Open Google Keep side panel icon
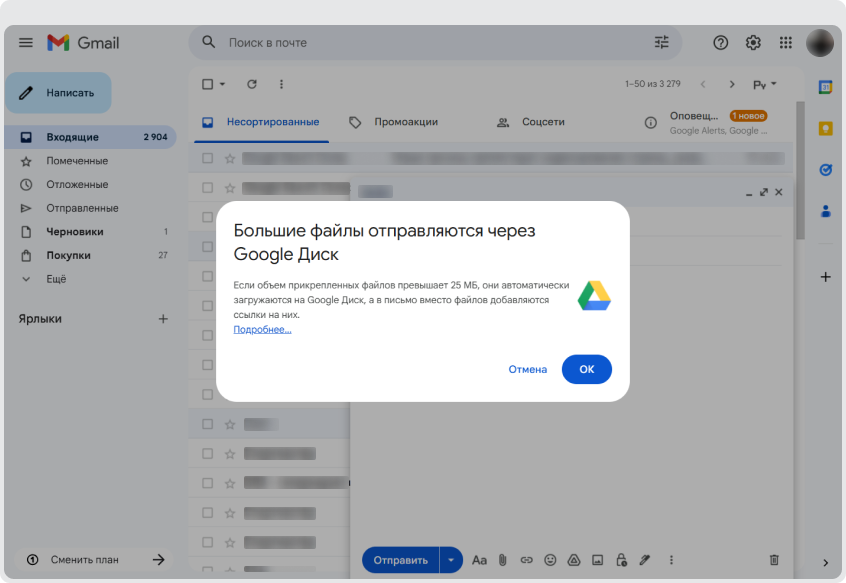The image size is (846, 583). 825,128
